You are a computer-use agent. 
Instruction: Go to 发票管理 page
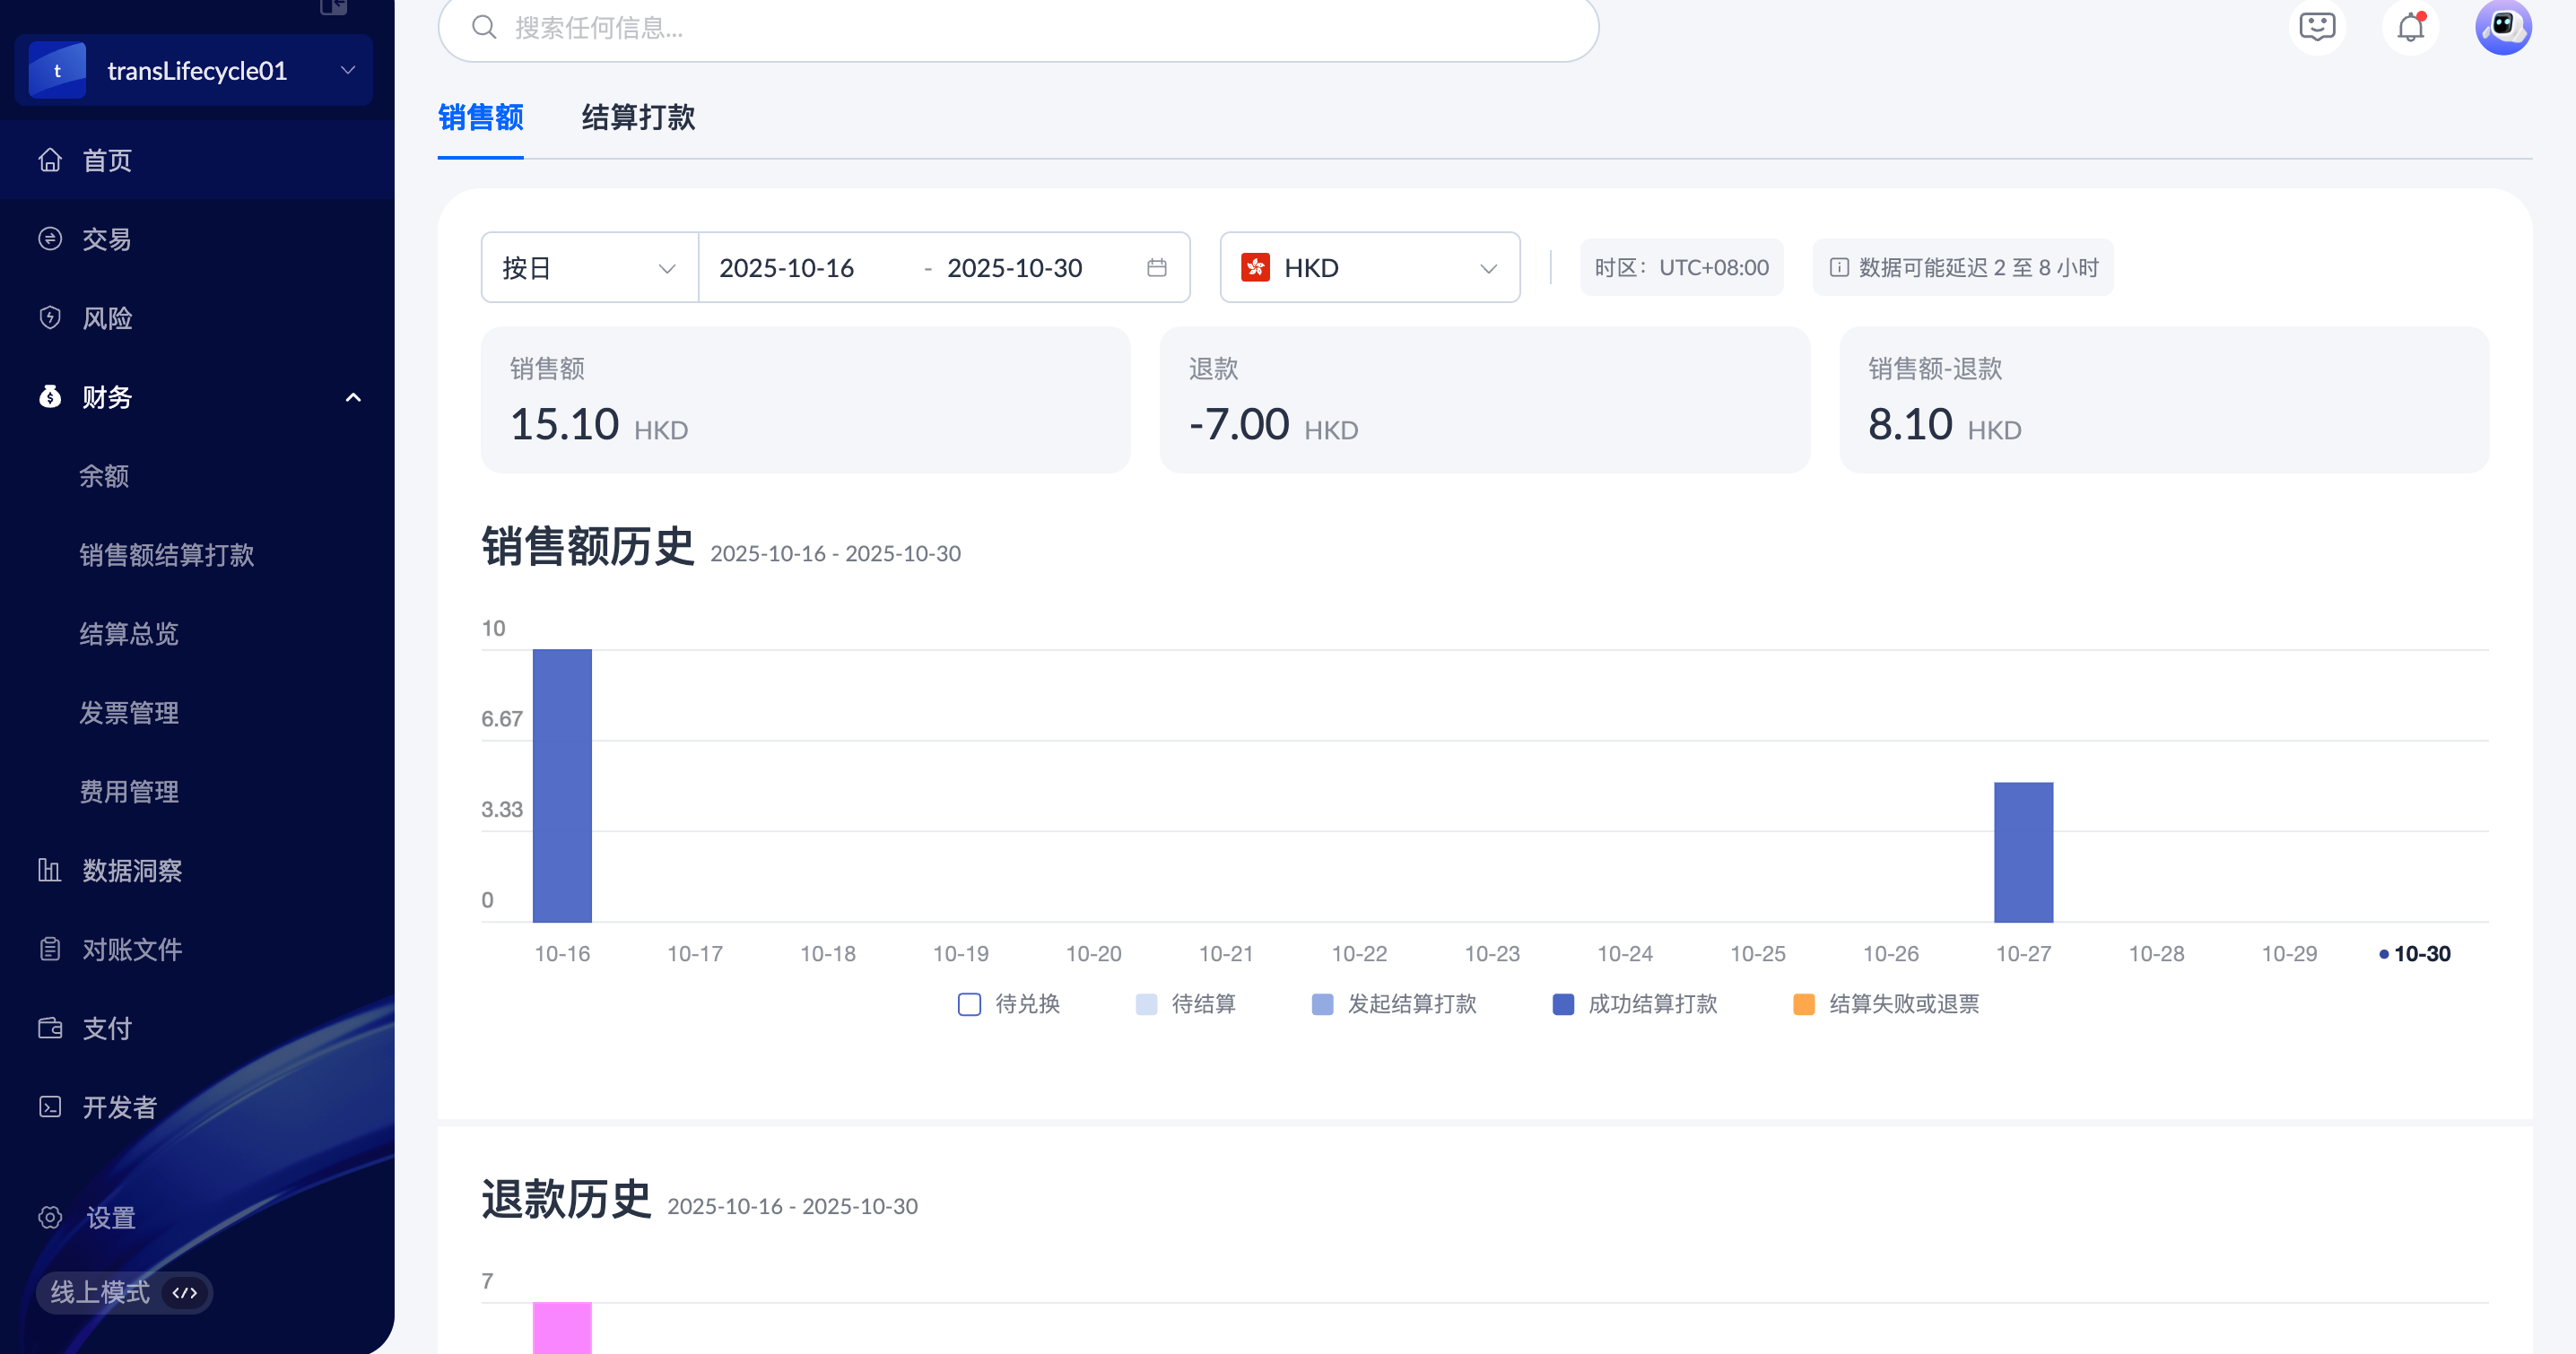pos(129,713)
